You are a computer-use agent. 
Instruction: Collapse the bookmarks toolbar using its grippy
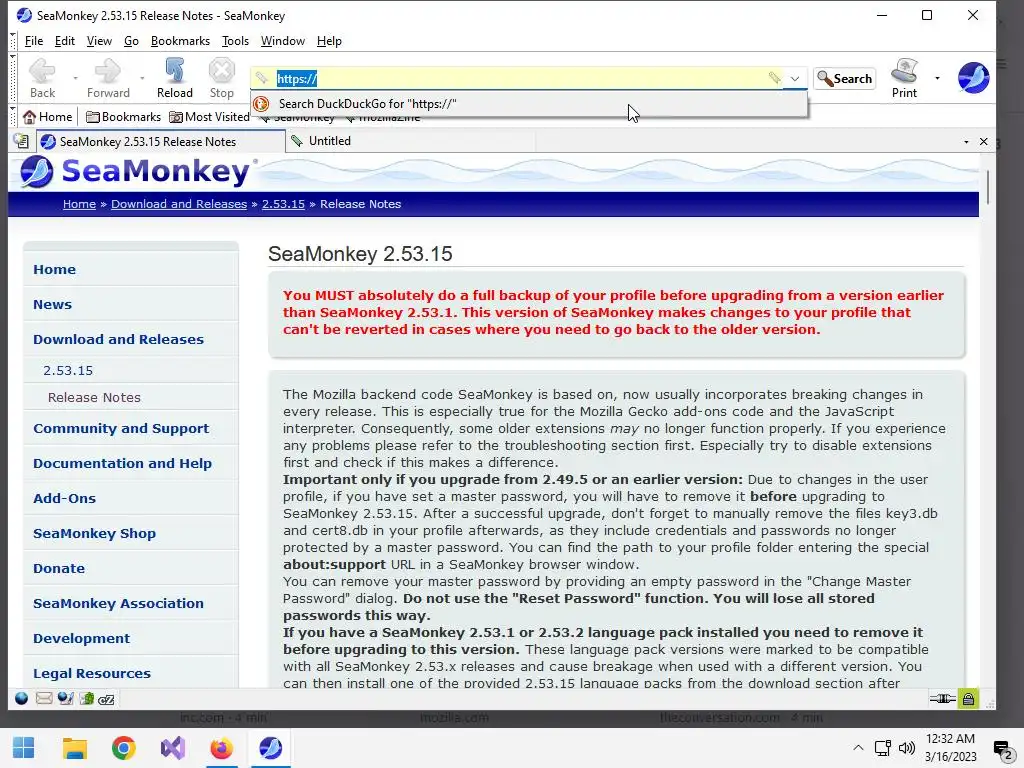(13, 117)
